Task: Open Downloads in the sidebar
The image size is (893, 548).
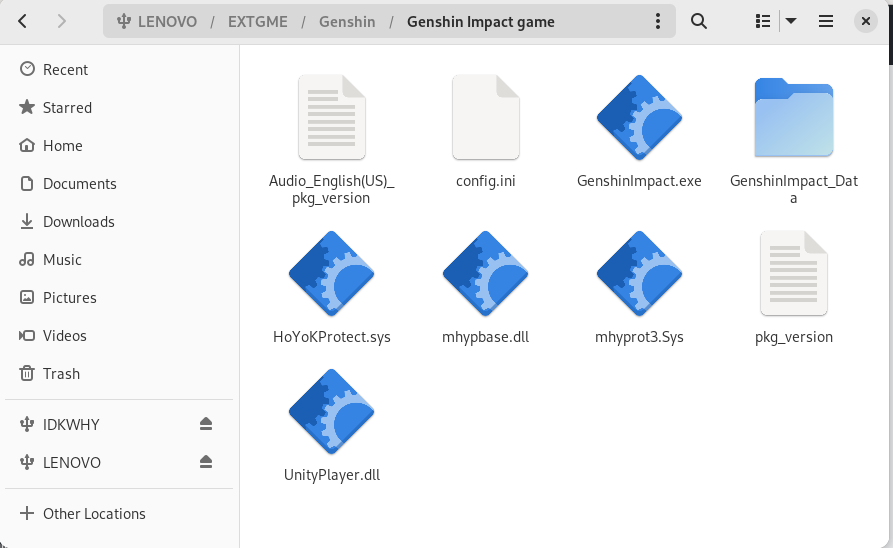Action: pos(119,222)
